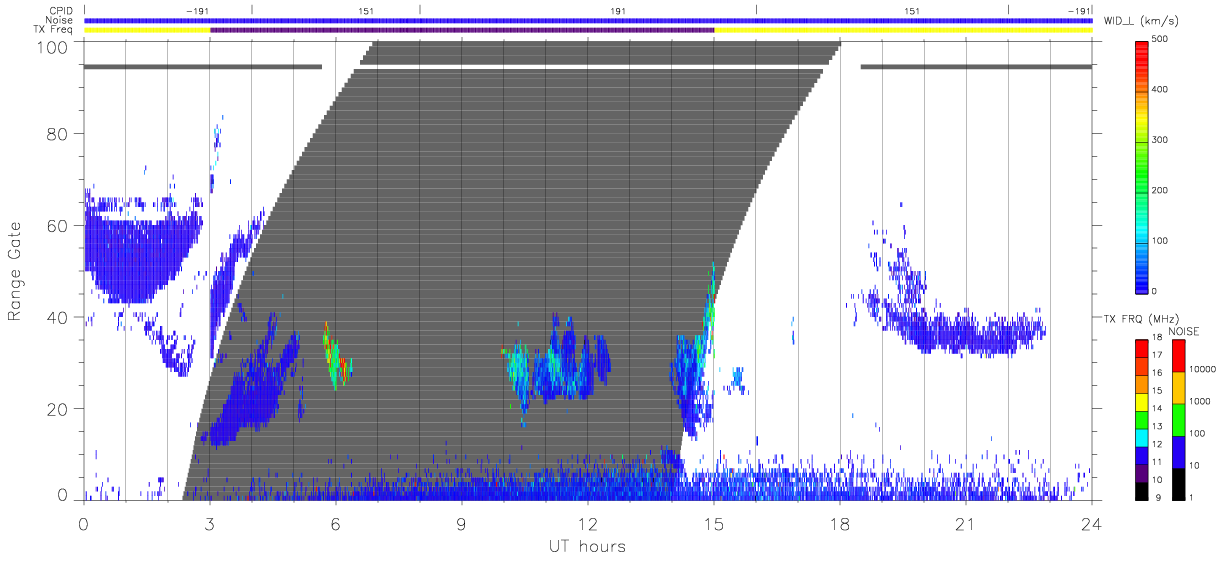This screenshot has height=567, width=1228.
Task: Click the blue scatter band near 21 UT
Action: point(965,335)
